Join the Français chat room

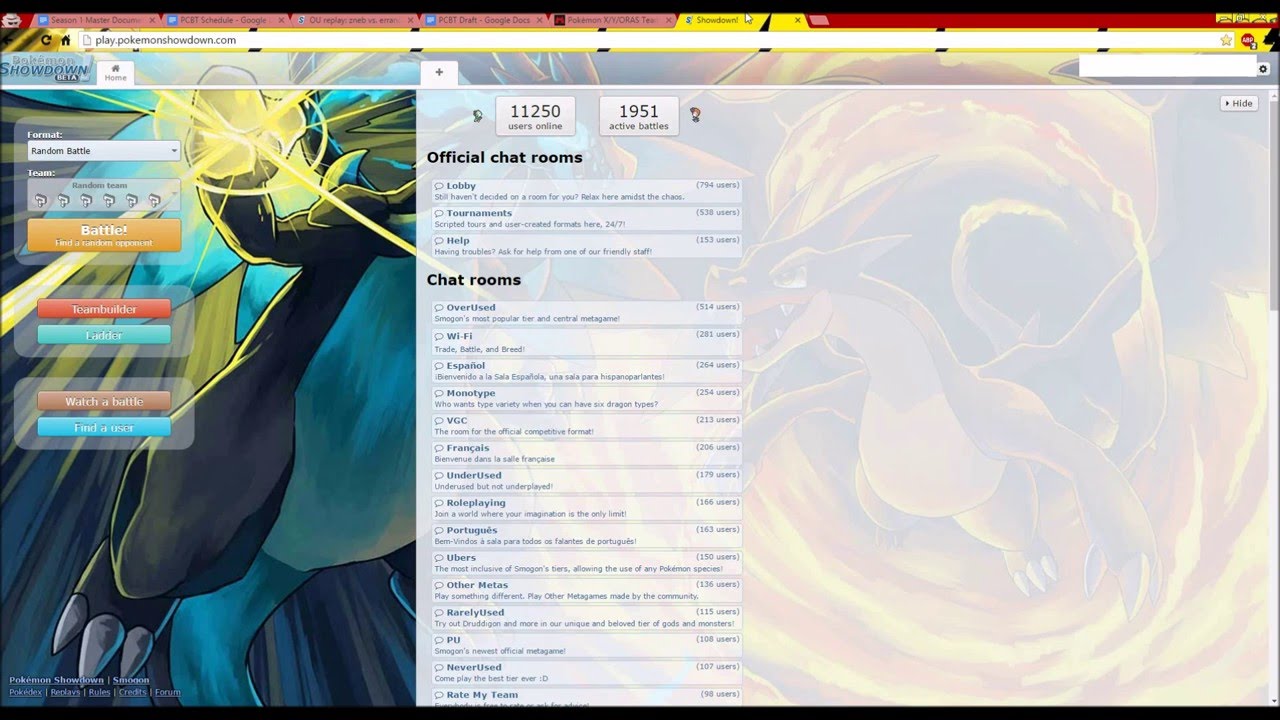pyautogui.click(x=587, y=453)
